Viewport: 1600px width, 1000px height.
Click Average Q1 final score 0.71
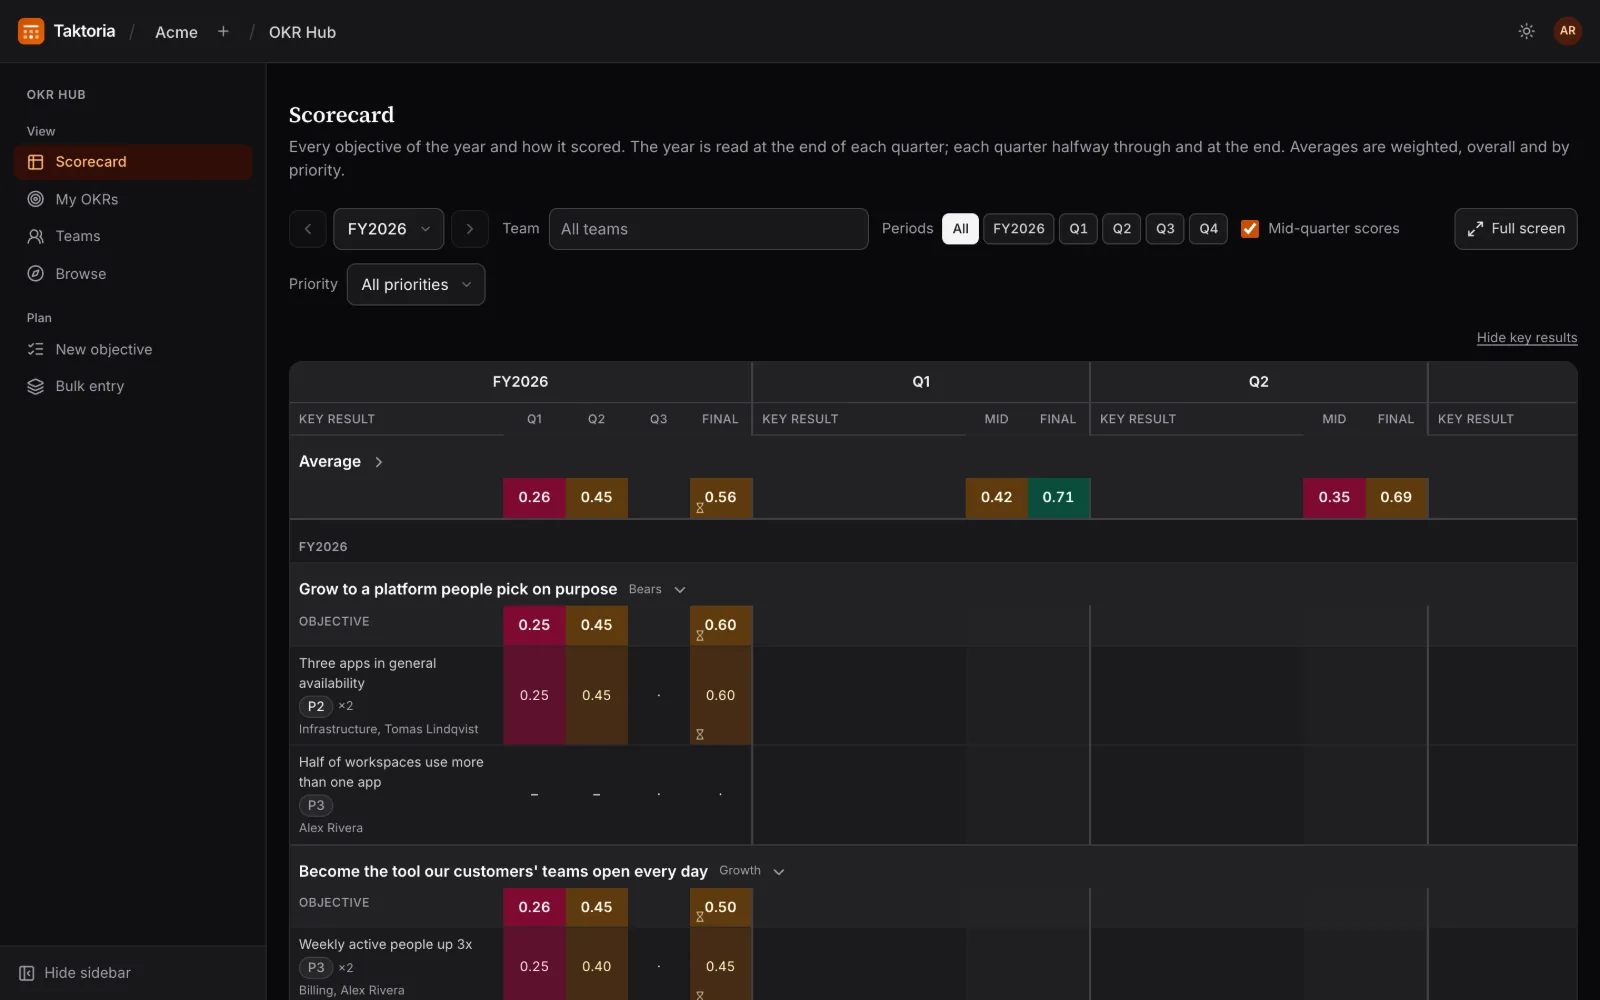coord(1058,498)
